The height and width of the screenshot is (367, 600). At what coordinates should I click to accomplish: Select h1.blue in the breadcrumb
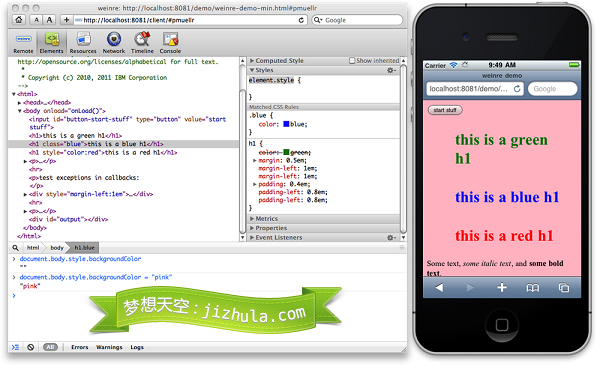click(84, 248)
